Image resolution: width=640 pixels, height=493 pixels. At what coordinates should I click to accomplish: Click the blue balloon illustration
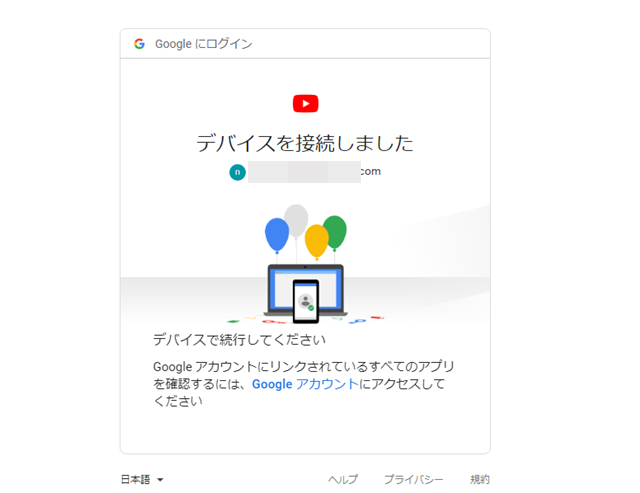[277, 235]
